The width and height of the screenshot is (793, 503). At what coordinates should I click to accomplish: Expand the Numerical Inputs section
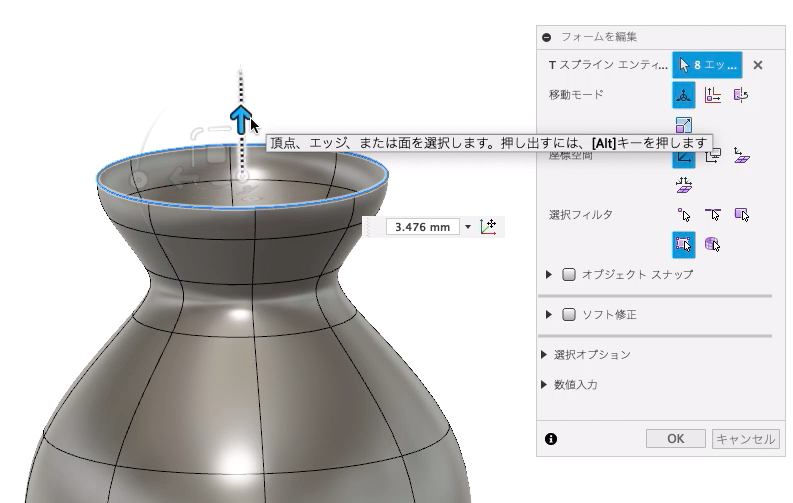pos(544,384)
